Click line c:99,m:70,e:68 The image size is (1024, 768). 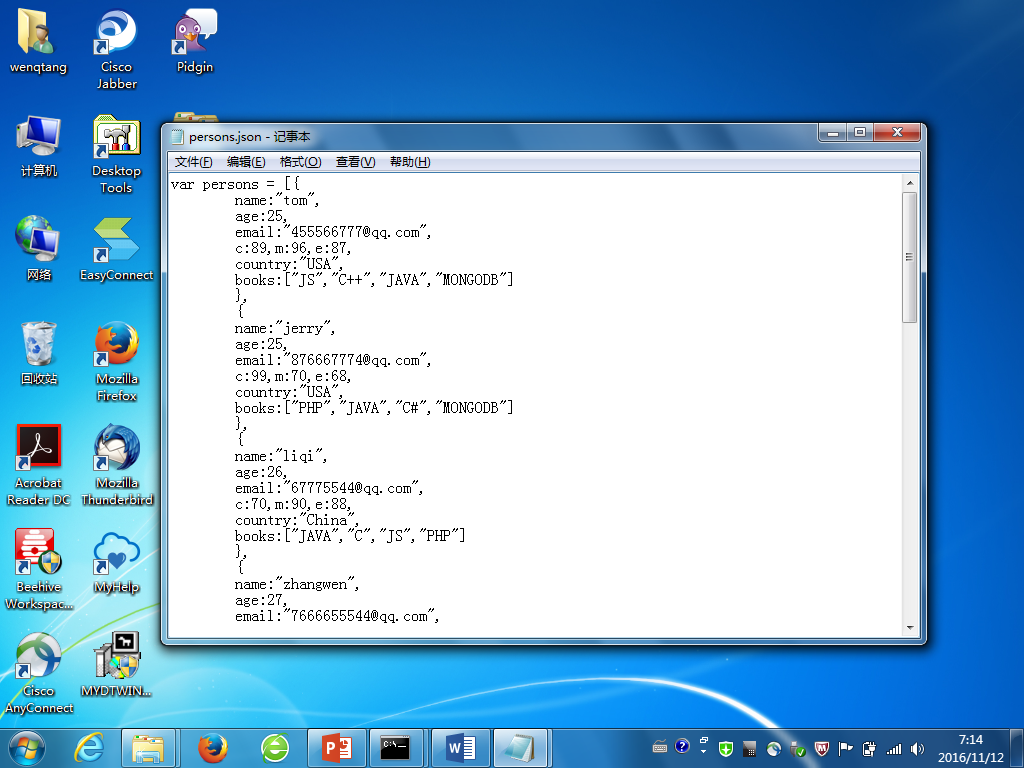click(x=293, y=376)
